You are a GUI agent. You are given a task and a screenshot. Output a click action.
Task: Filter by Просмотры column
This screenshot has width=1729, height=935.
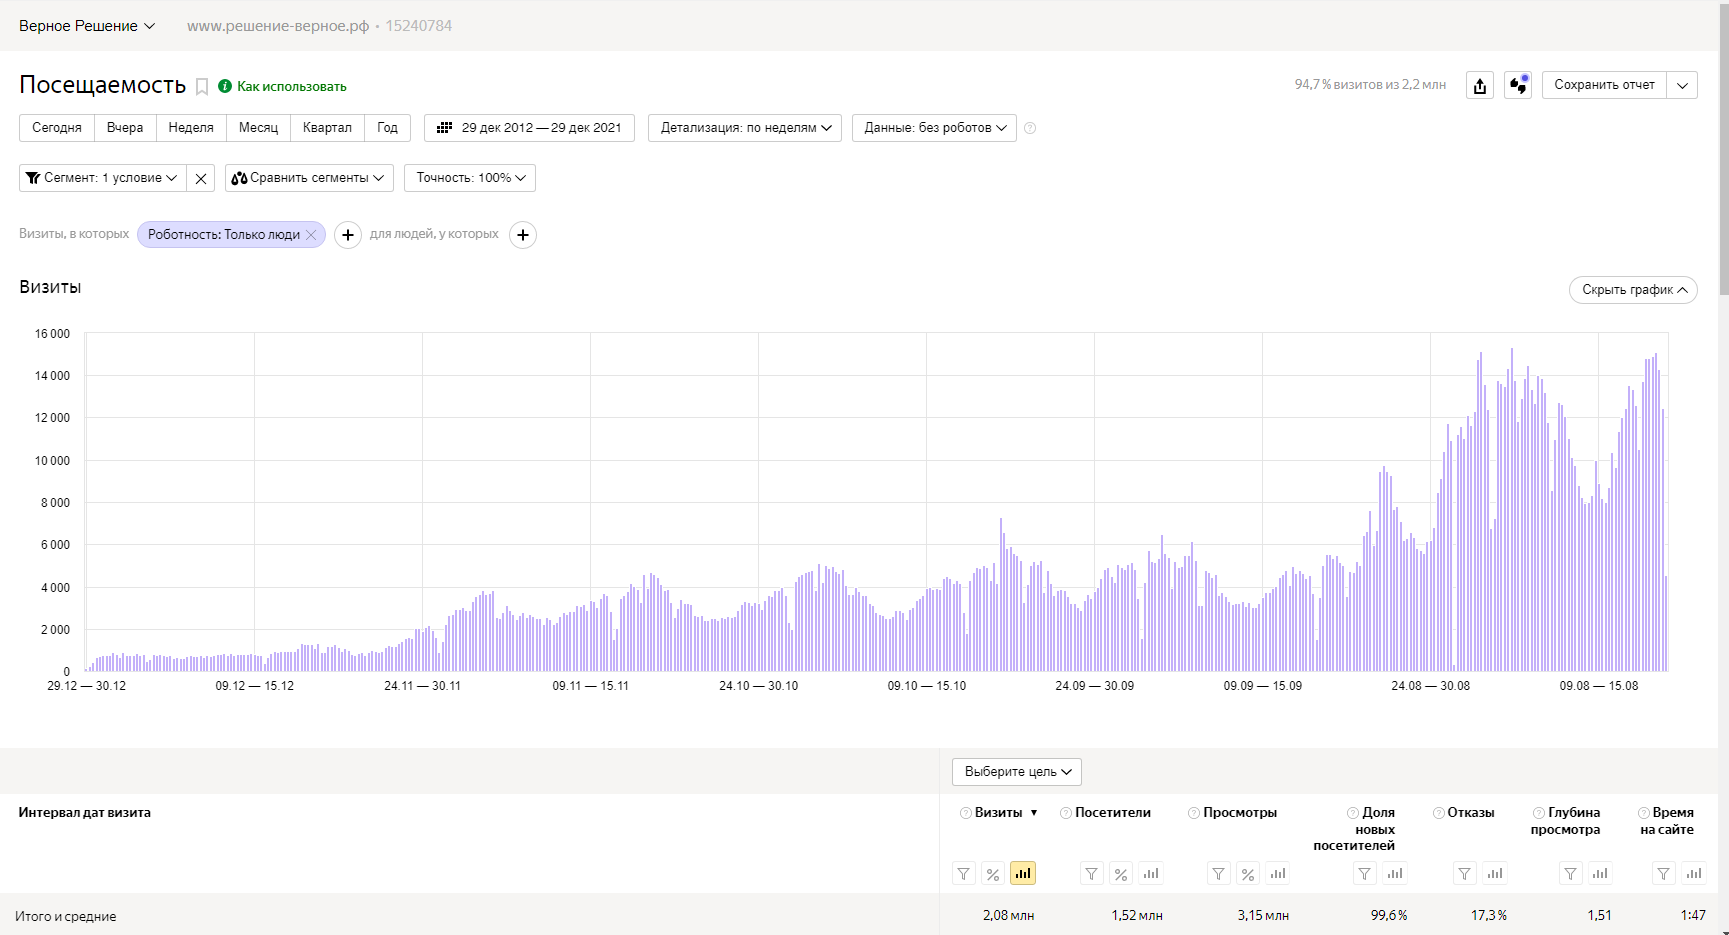1218,874
